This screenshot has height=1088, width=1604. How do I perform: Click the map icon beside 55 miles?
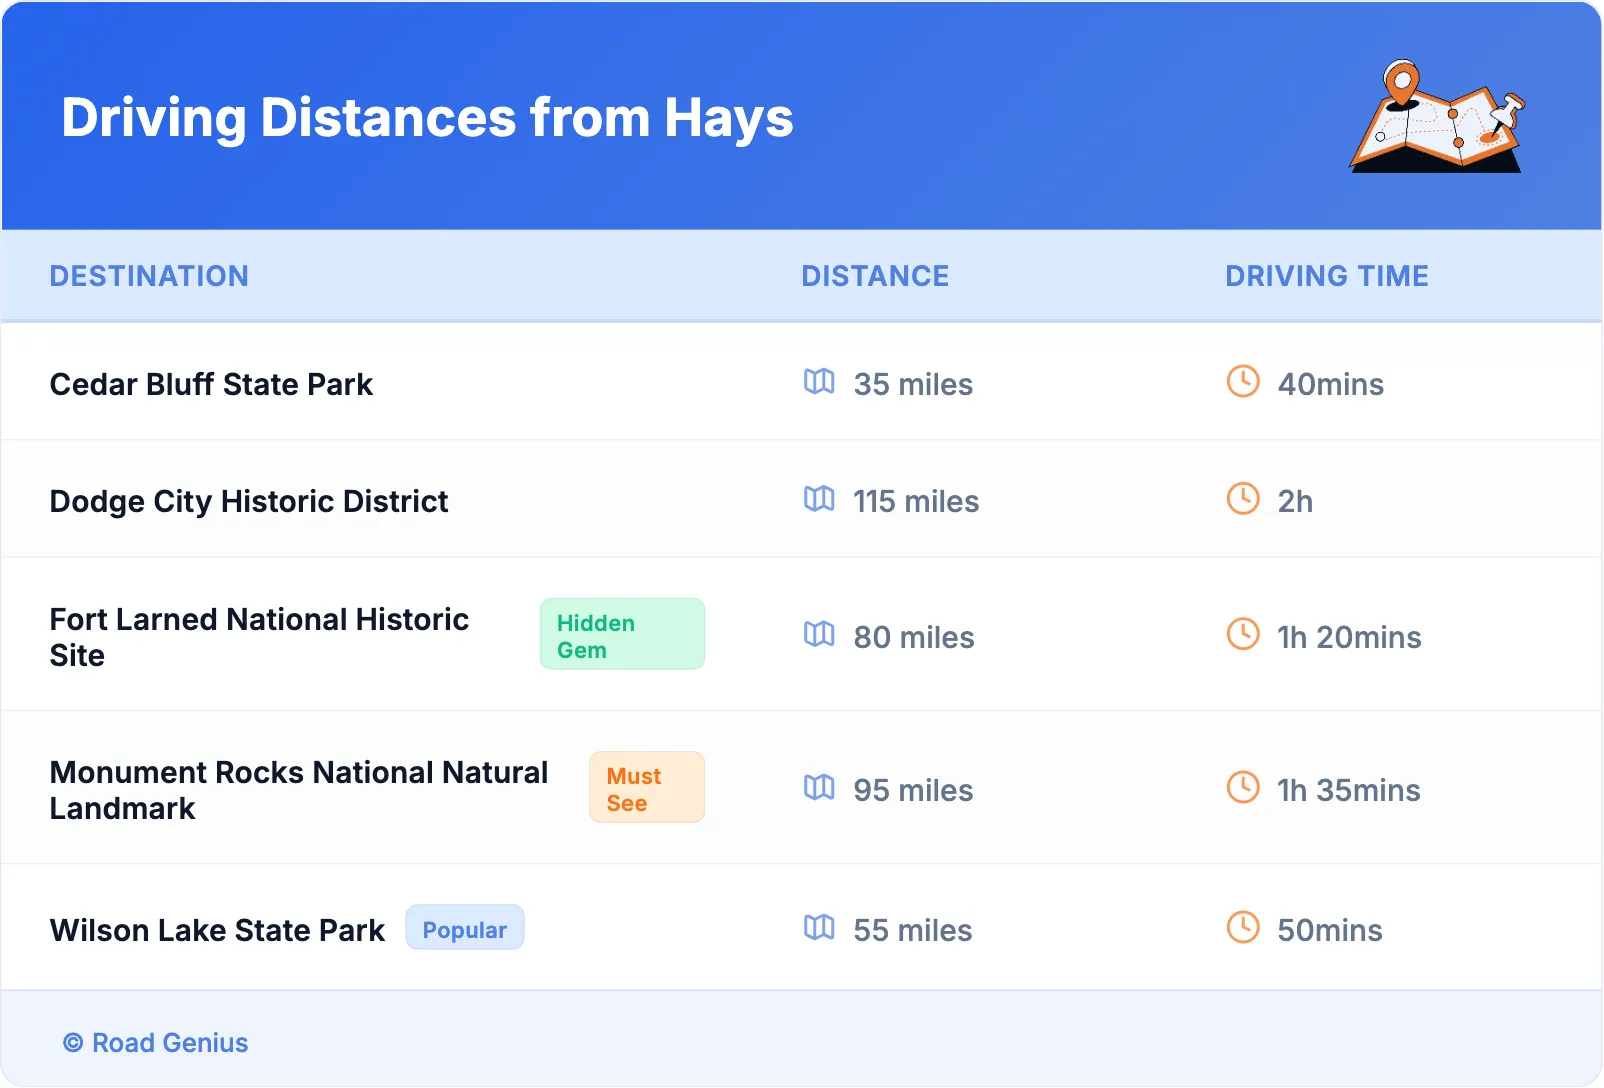tap(819, 928)
